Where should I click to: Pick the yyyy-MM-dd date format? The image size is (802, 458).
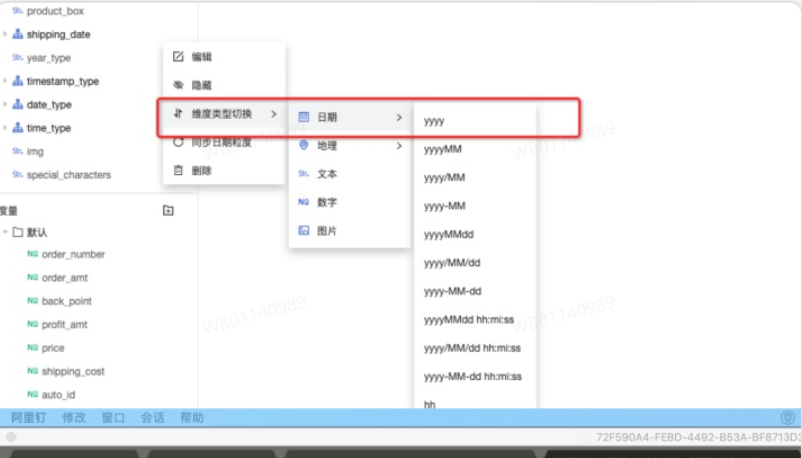point(452,292)
